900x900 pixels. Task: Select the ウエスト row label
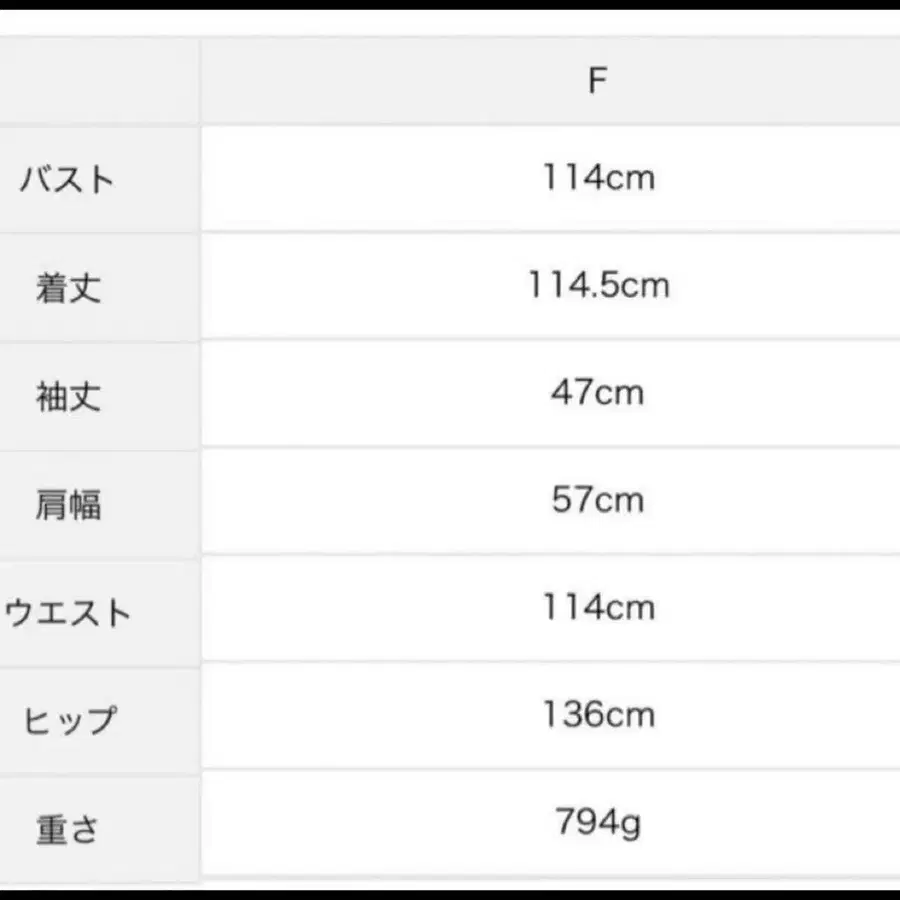coord(68,612)
